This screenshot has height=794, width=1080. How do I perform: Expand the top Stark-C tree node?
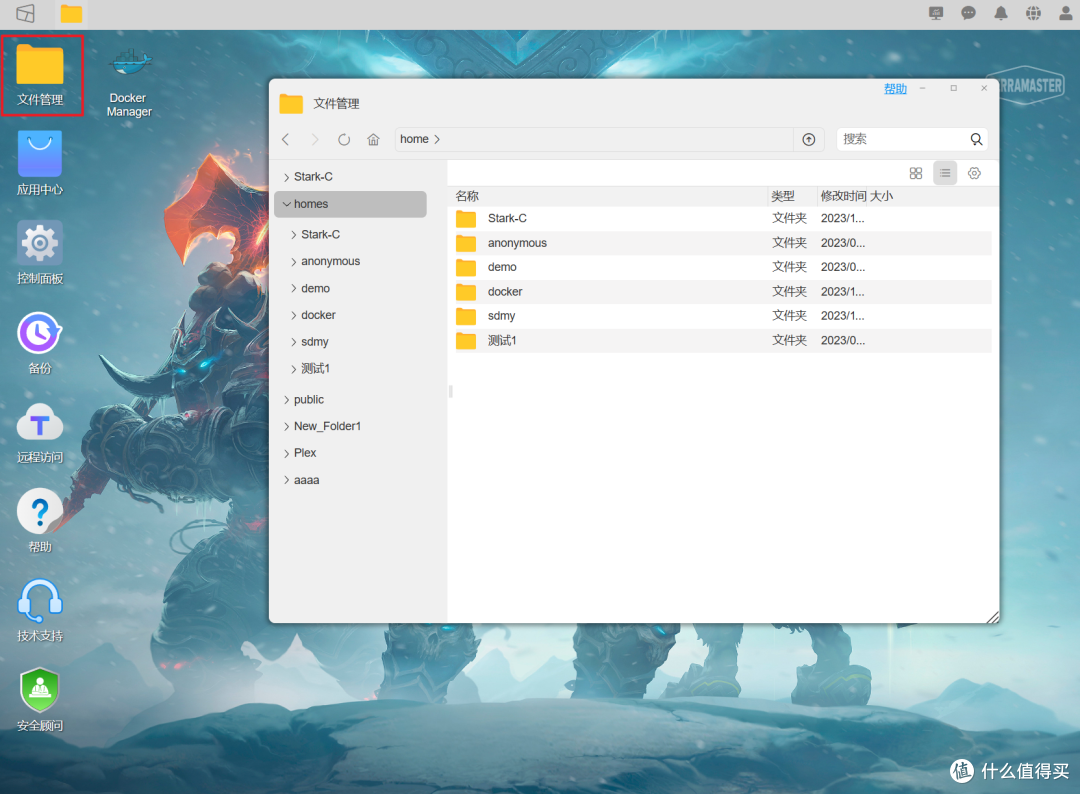click(x=287, y=177)
